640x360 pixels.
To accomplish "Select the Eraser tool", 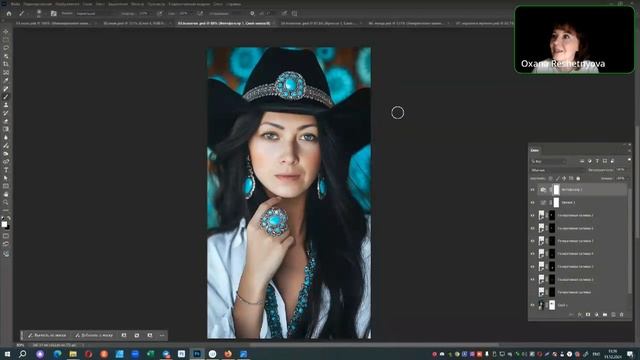I will [x=6, y=121].
